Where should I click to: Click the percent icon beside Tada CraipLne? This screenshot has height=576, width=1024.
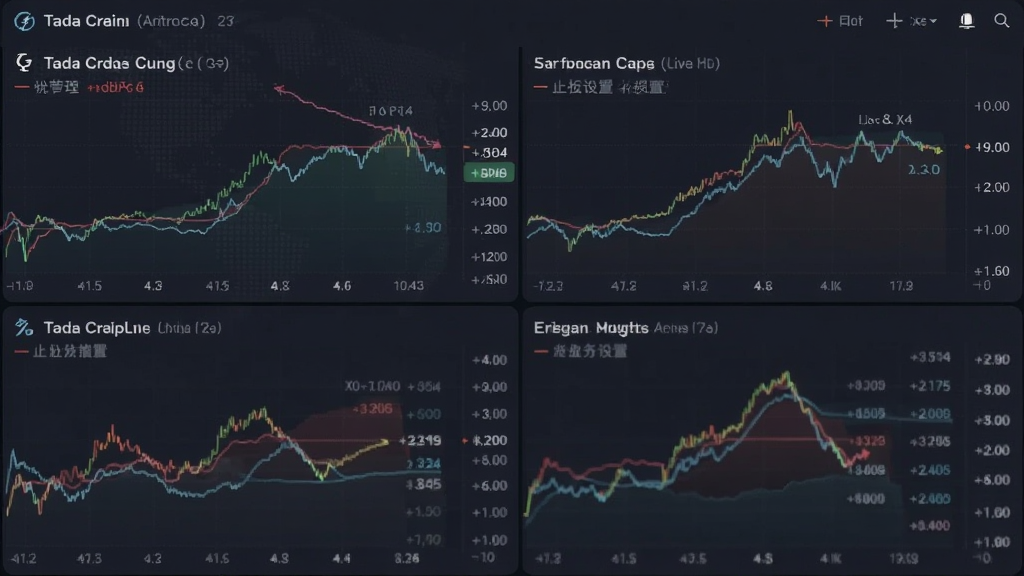pyautogui.click(x=24, y=327)
